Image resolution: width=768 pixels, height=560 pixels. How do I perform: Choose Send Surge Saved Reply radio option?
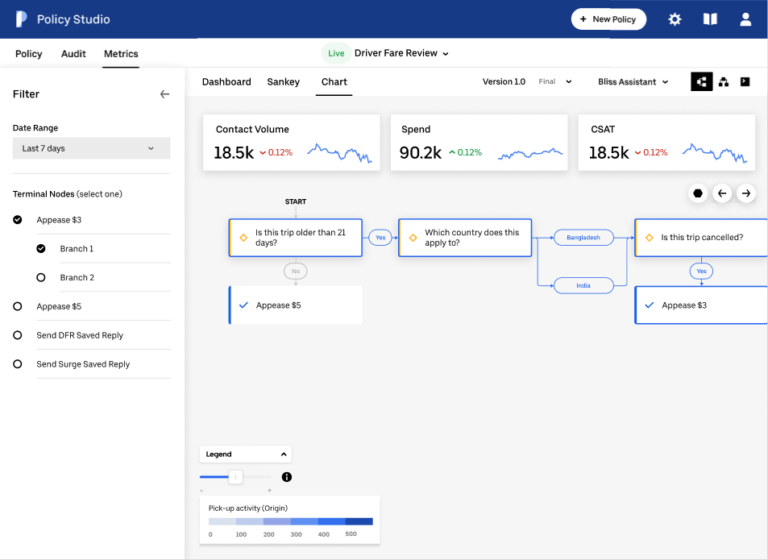click(17, 364)
